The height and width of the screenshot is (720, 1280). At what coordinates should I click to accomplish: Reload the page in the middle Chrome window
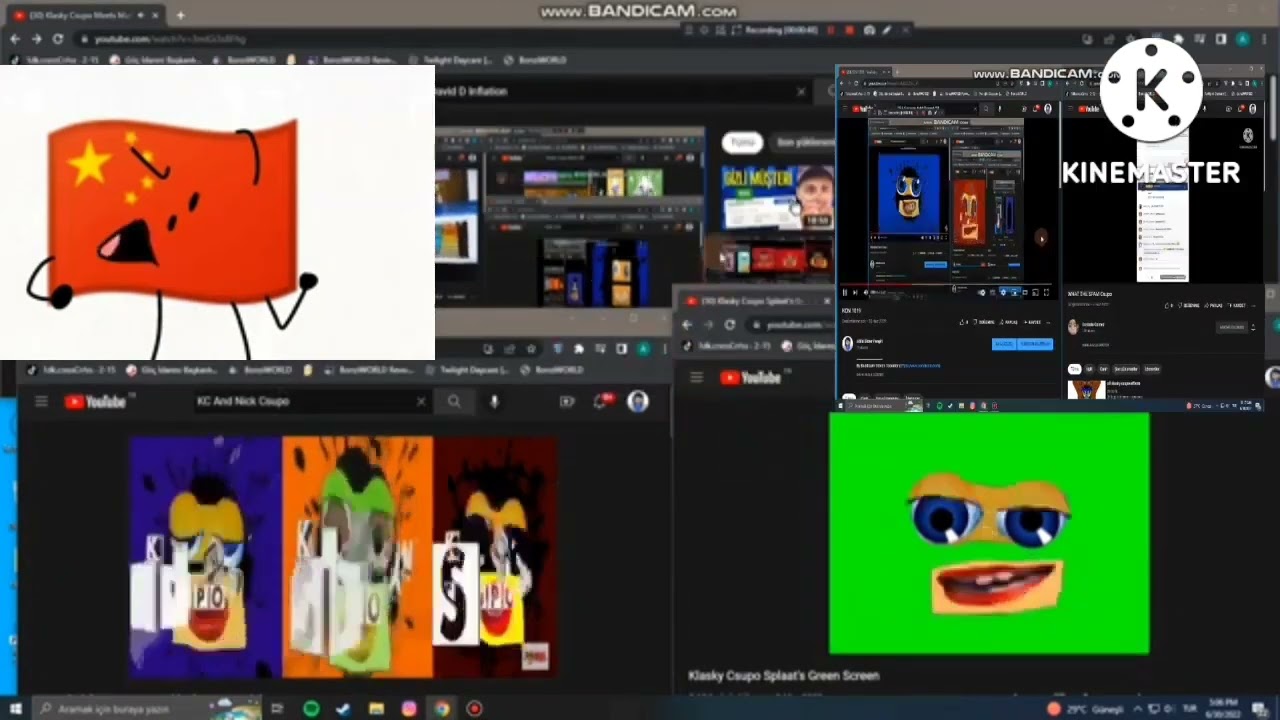click(x=730, y=324)
